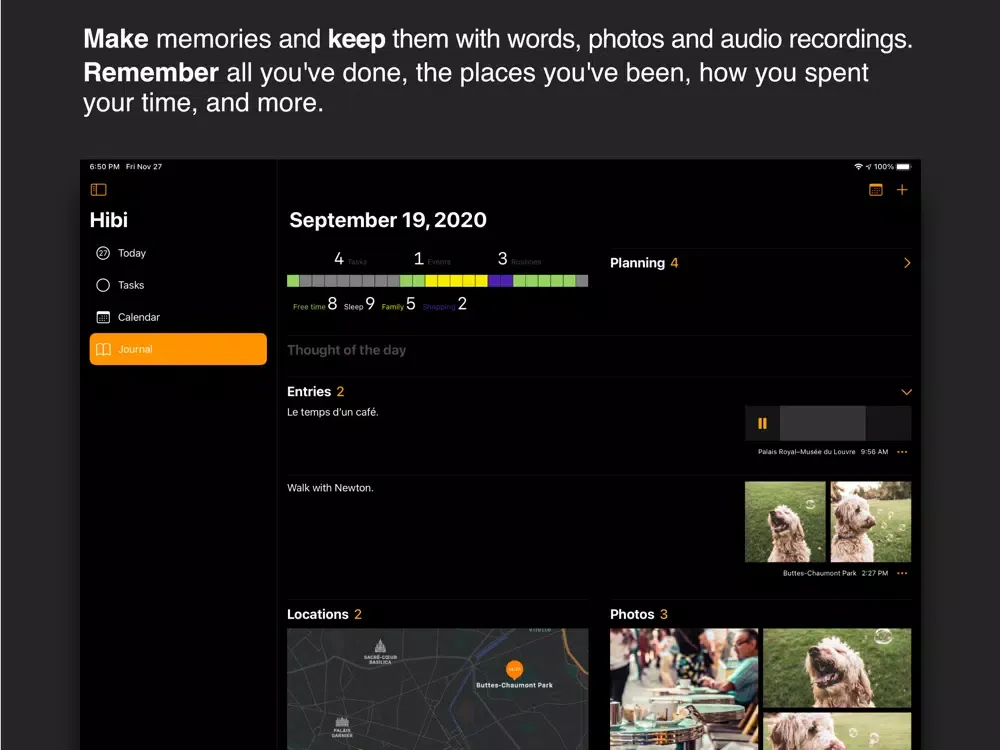This screenshot has height=750, width=1000.
Task: Click the '3 Routines' count
Action: point(519,259)
